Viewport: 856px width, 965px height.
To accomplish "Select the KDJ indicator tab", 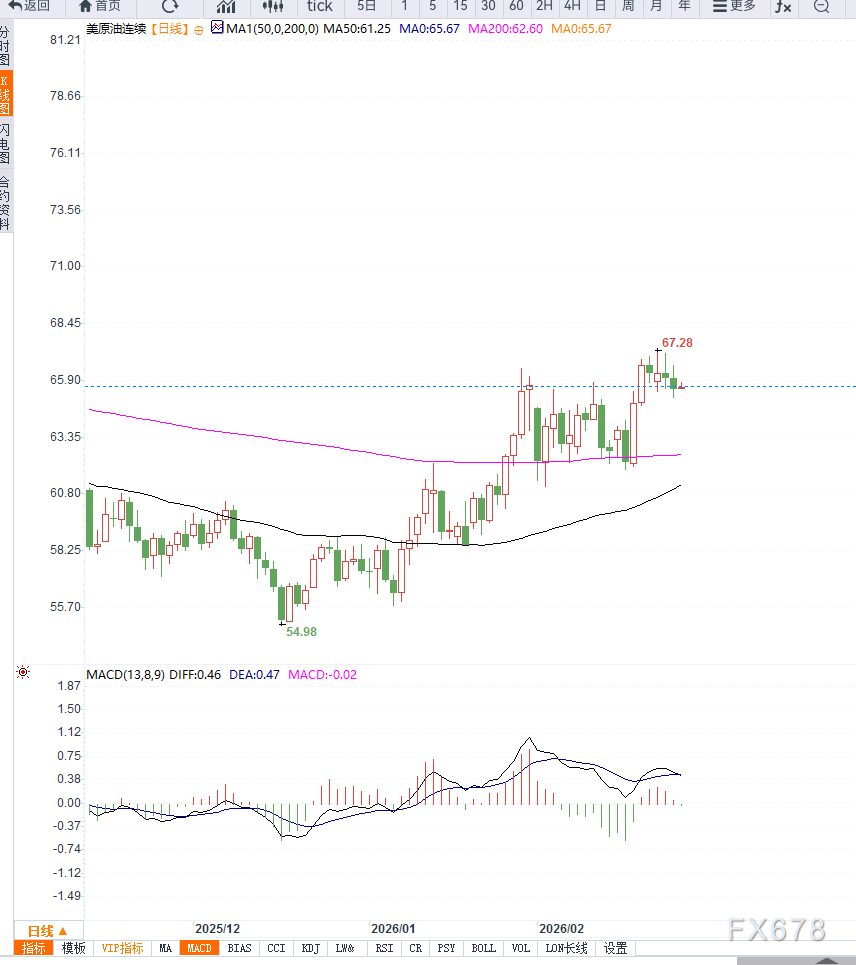I will (x=311, y=948).
